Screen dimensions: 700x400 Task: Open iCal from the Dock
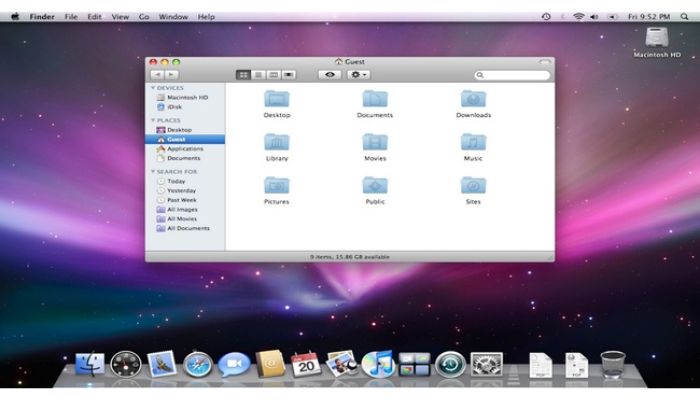[x=306, y=365]
